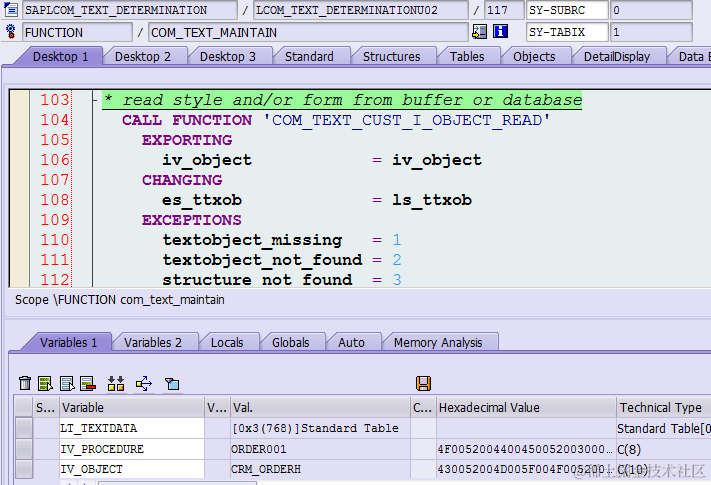The width and height of the screenshot is (711, 485).
Task: Click the ORDER001 value cell
Action: point(320,449)
